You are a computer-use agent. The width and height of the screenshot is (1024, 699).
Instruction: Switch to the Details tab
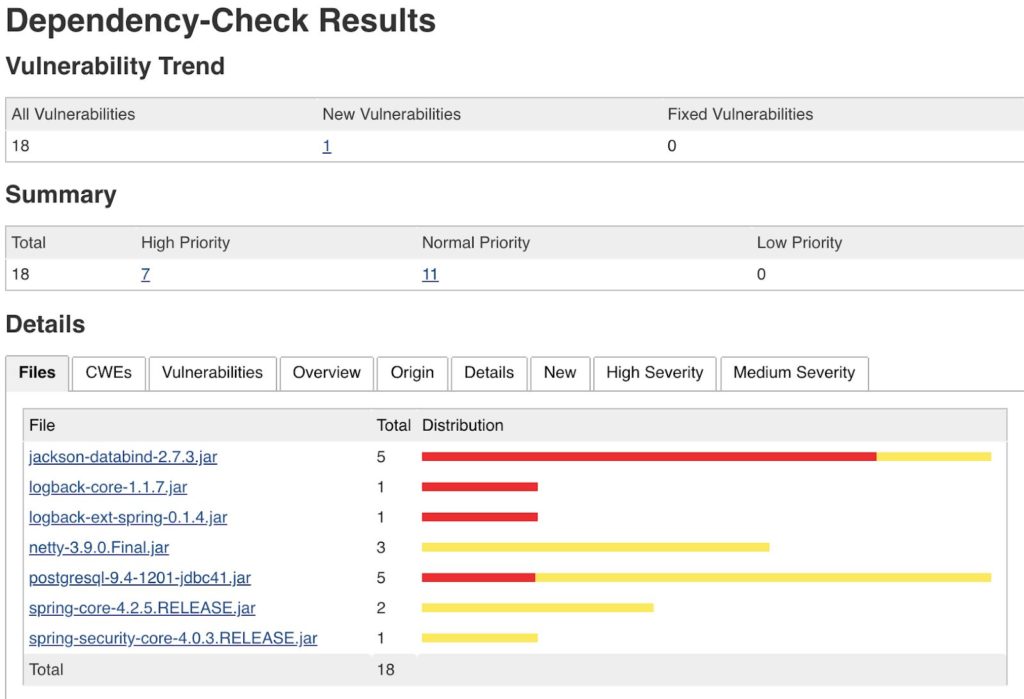pos(488,373)
